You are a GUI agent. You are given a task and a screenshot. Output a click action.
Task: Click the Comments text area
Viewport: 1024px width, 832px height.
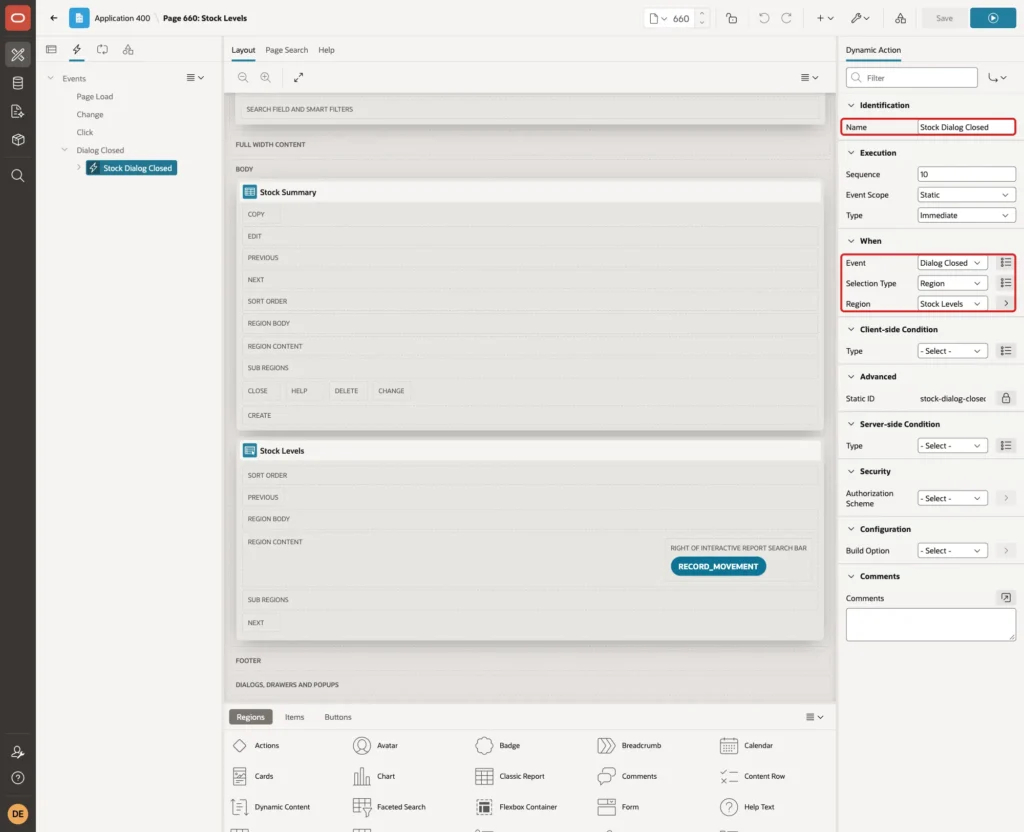click(931, 624)
